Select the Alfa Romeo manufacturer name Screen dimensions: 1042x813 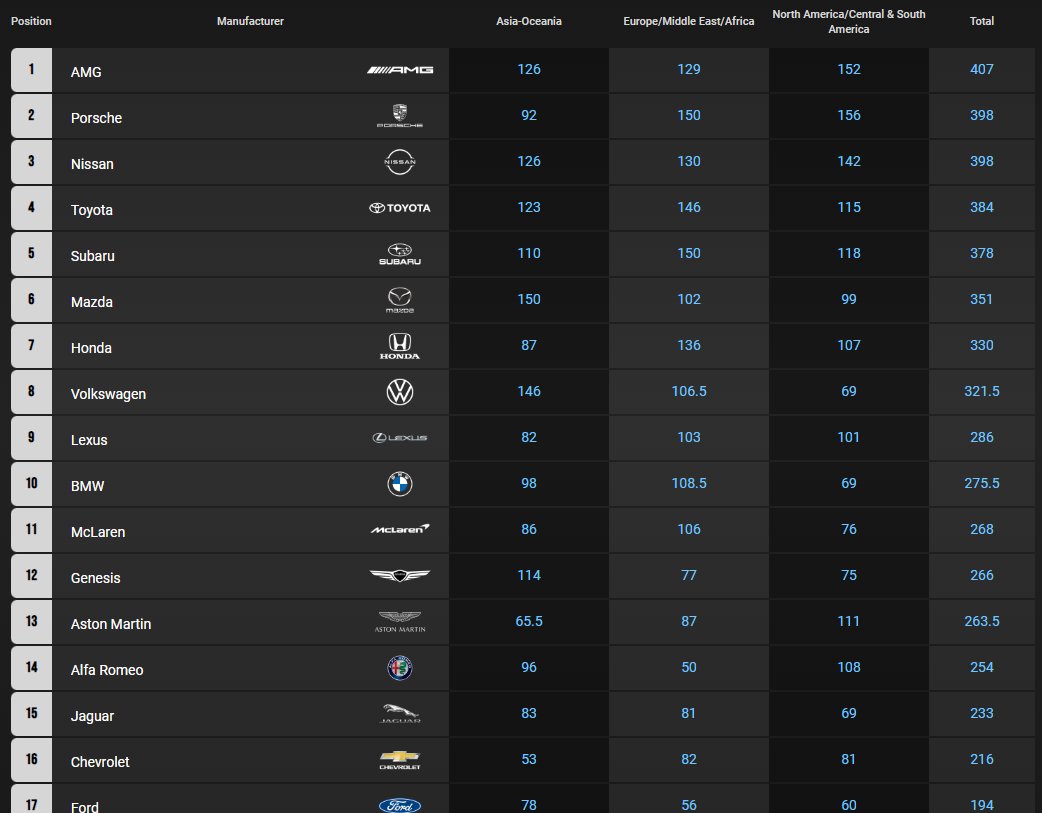[x=107, y=669]
